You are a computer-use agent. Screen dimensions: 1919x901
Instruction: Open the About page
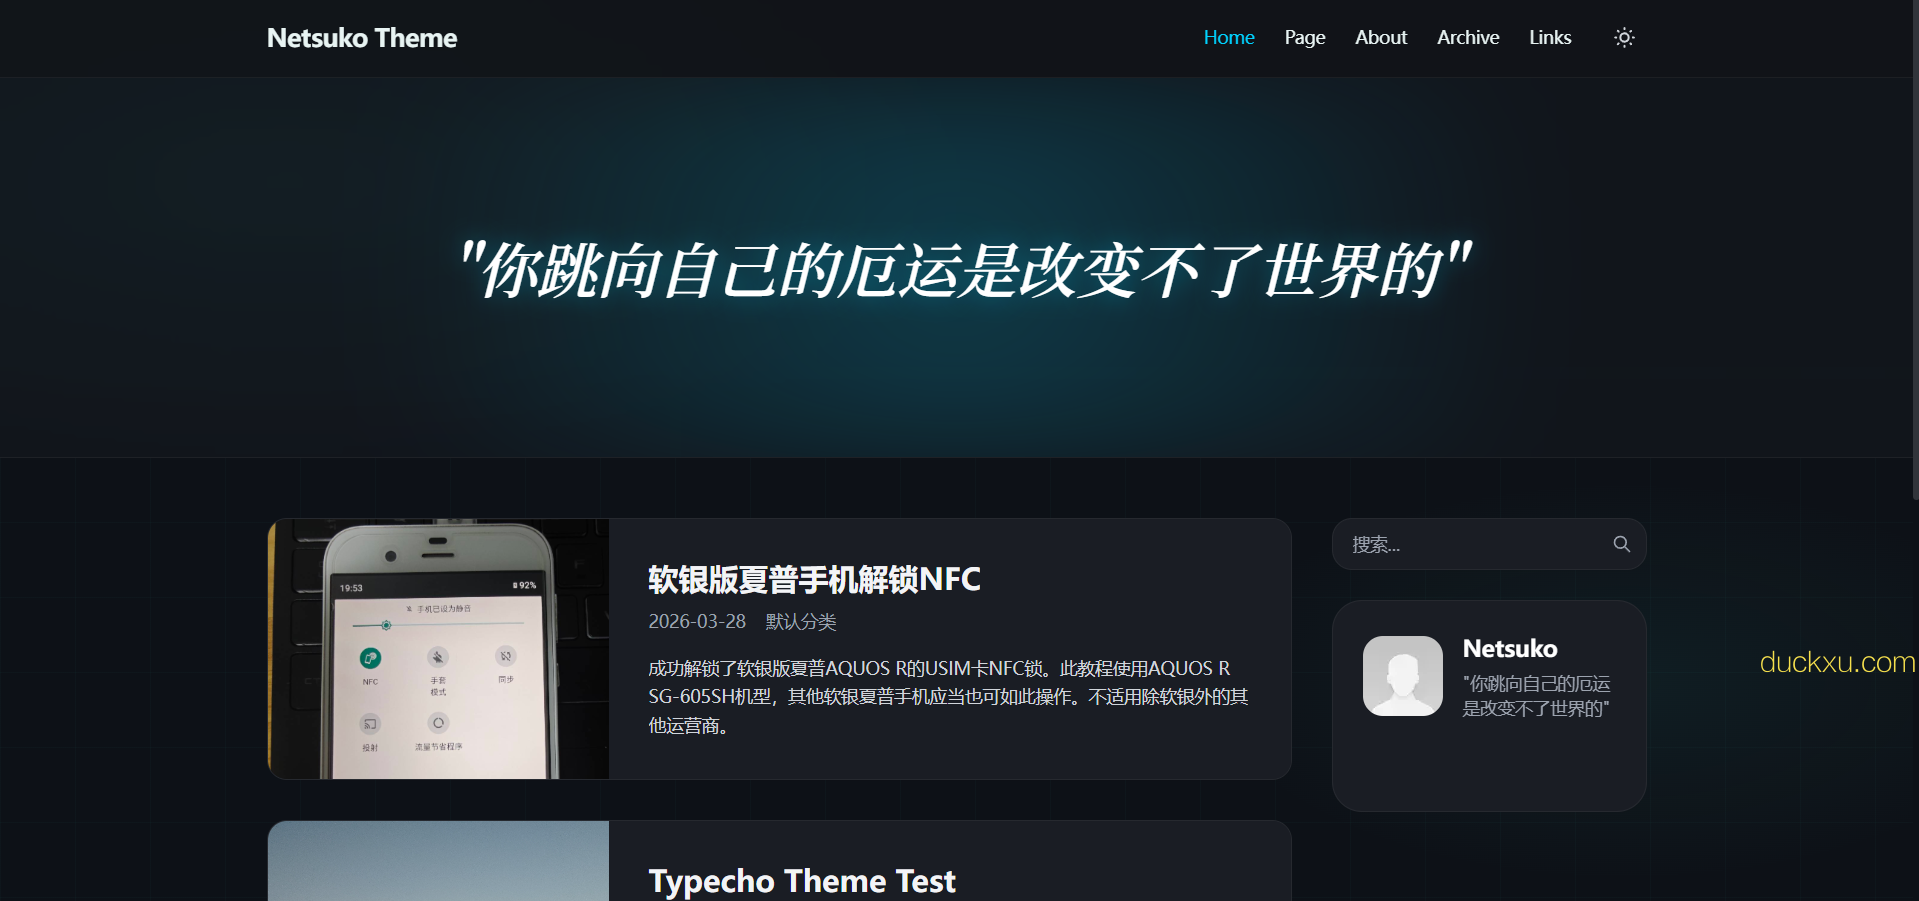pyautogui.click(x=1380, y=38)
